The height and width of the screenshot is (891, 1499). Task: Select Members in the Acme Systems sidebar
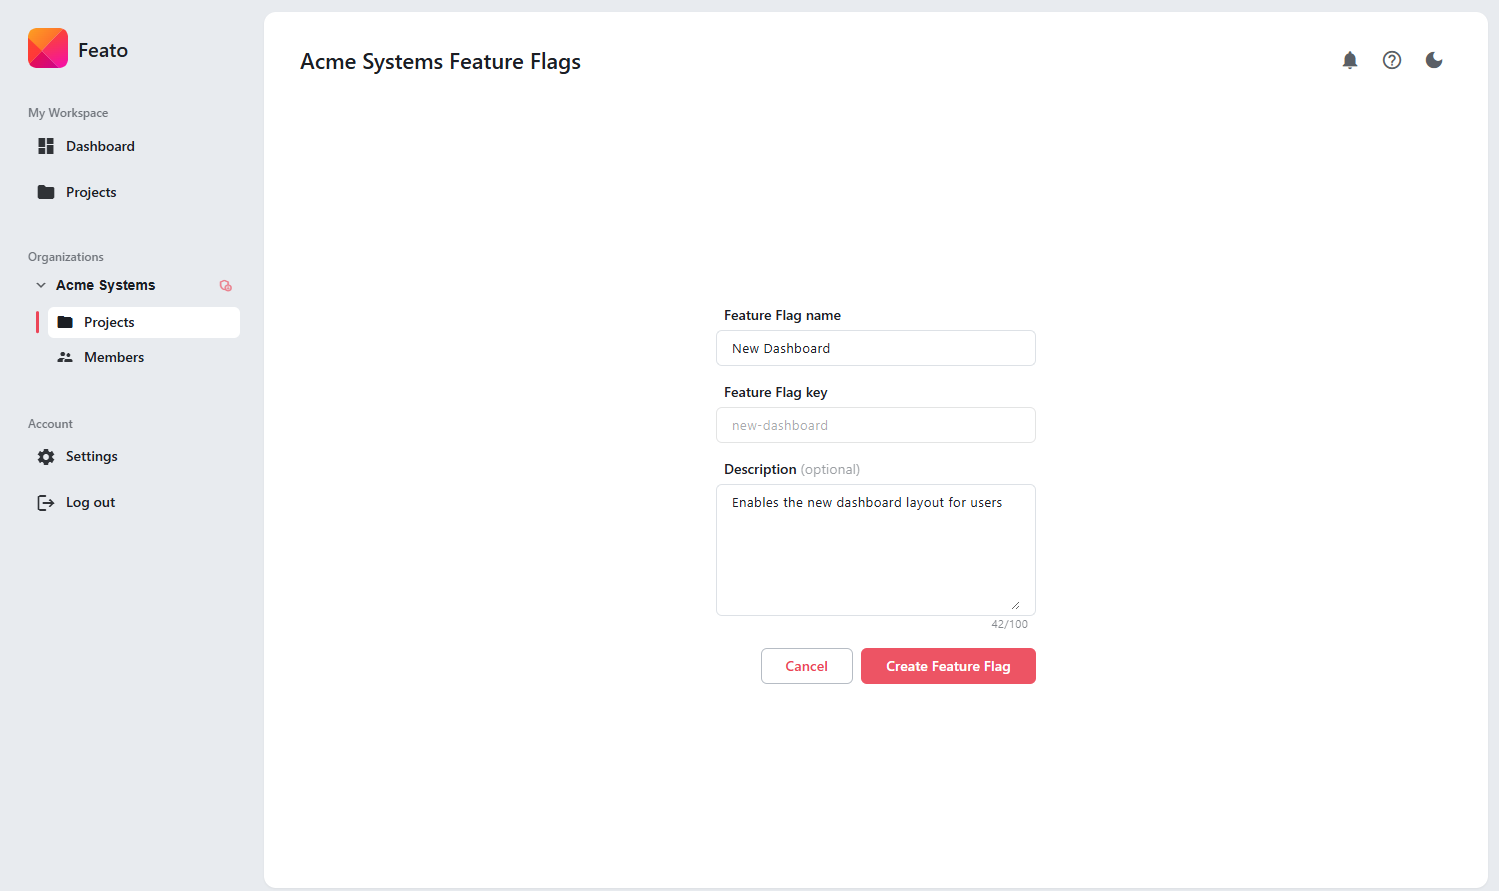pyautogui.click(x=115, y=356)
